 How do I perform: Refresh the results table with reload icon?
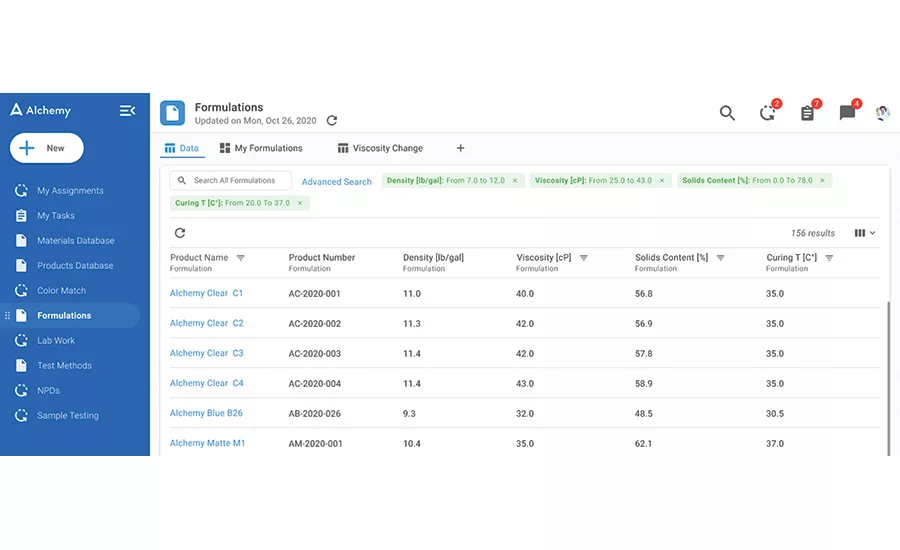tap(180, 233)
